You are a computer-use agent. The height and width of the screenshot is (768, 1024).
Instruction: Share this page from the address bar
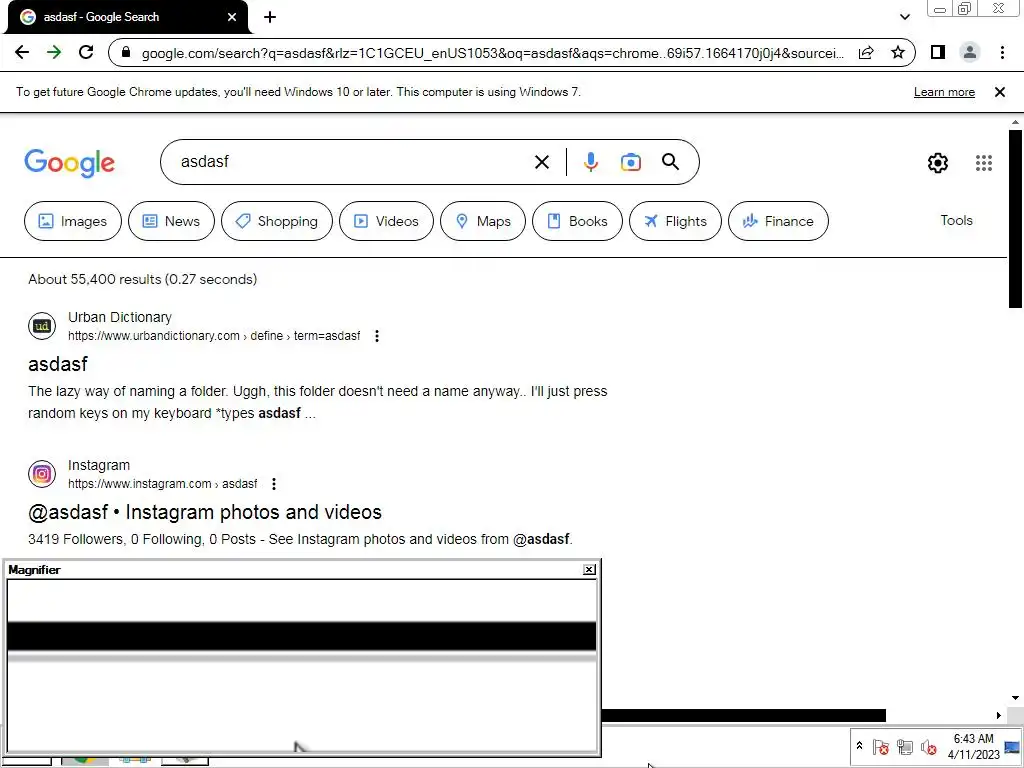click(x=866, y=52)
